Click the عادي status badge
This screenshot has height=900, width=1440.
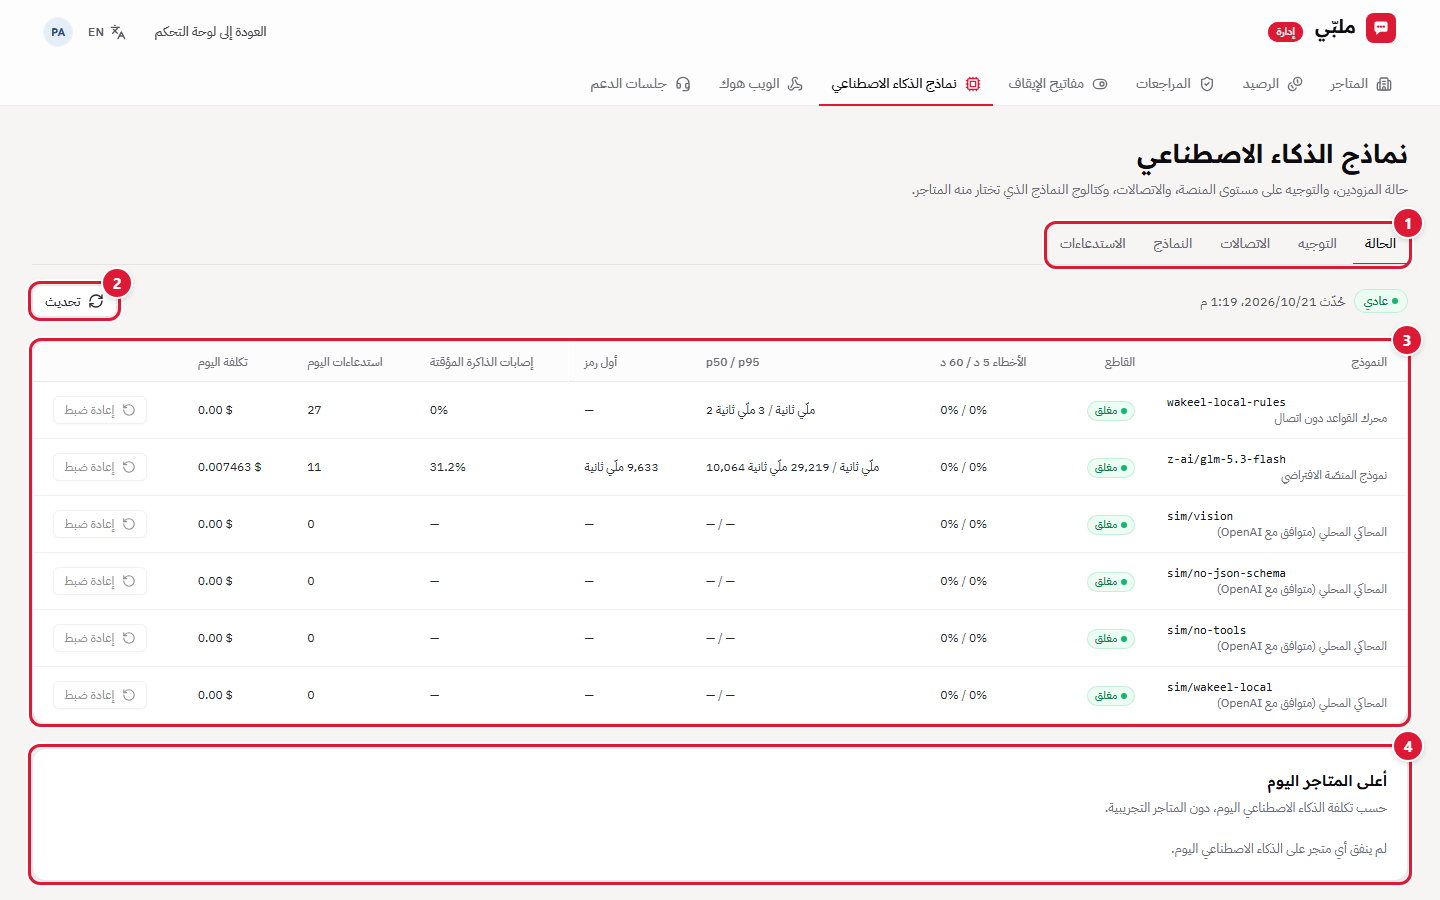(1381, 301)
